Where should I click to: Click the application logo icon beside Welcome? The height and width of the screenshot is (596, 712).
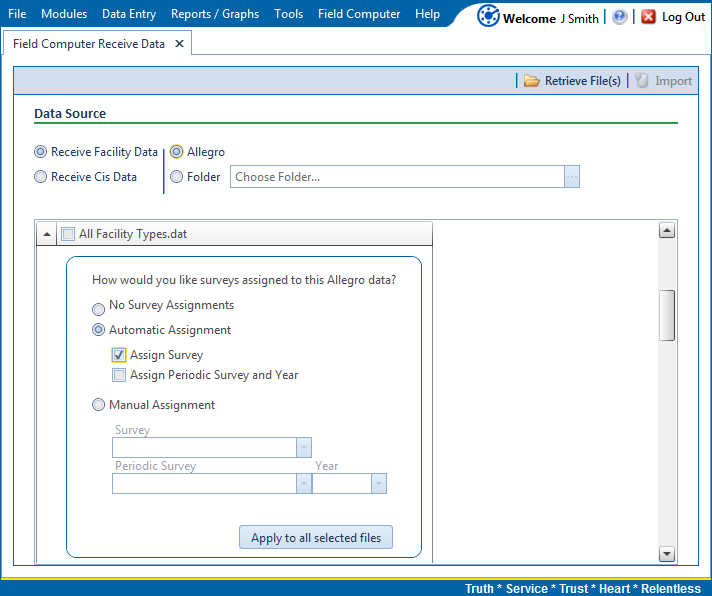[488, 16]
